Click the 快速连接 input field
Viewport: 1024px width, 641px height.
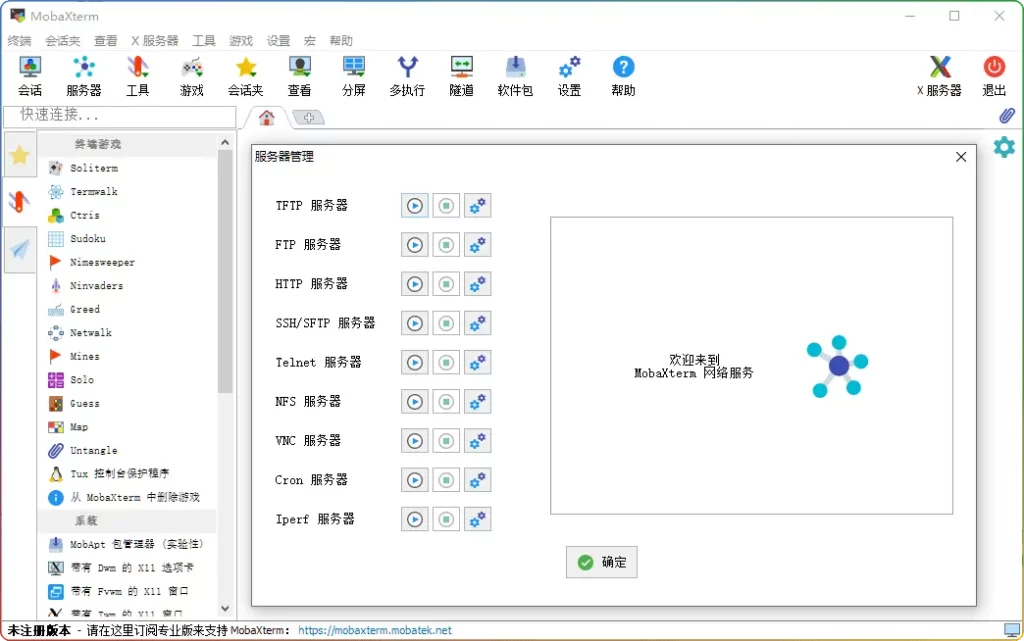click(120, 116)
